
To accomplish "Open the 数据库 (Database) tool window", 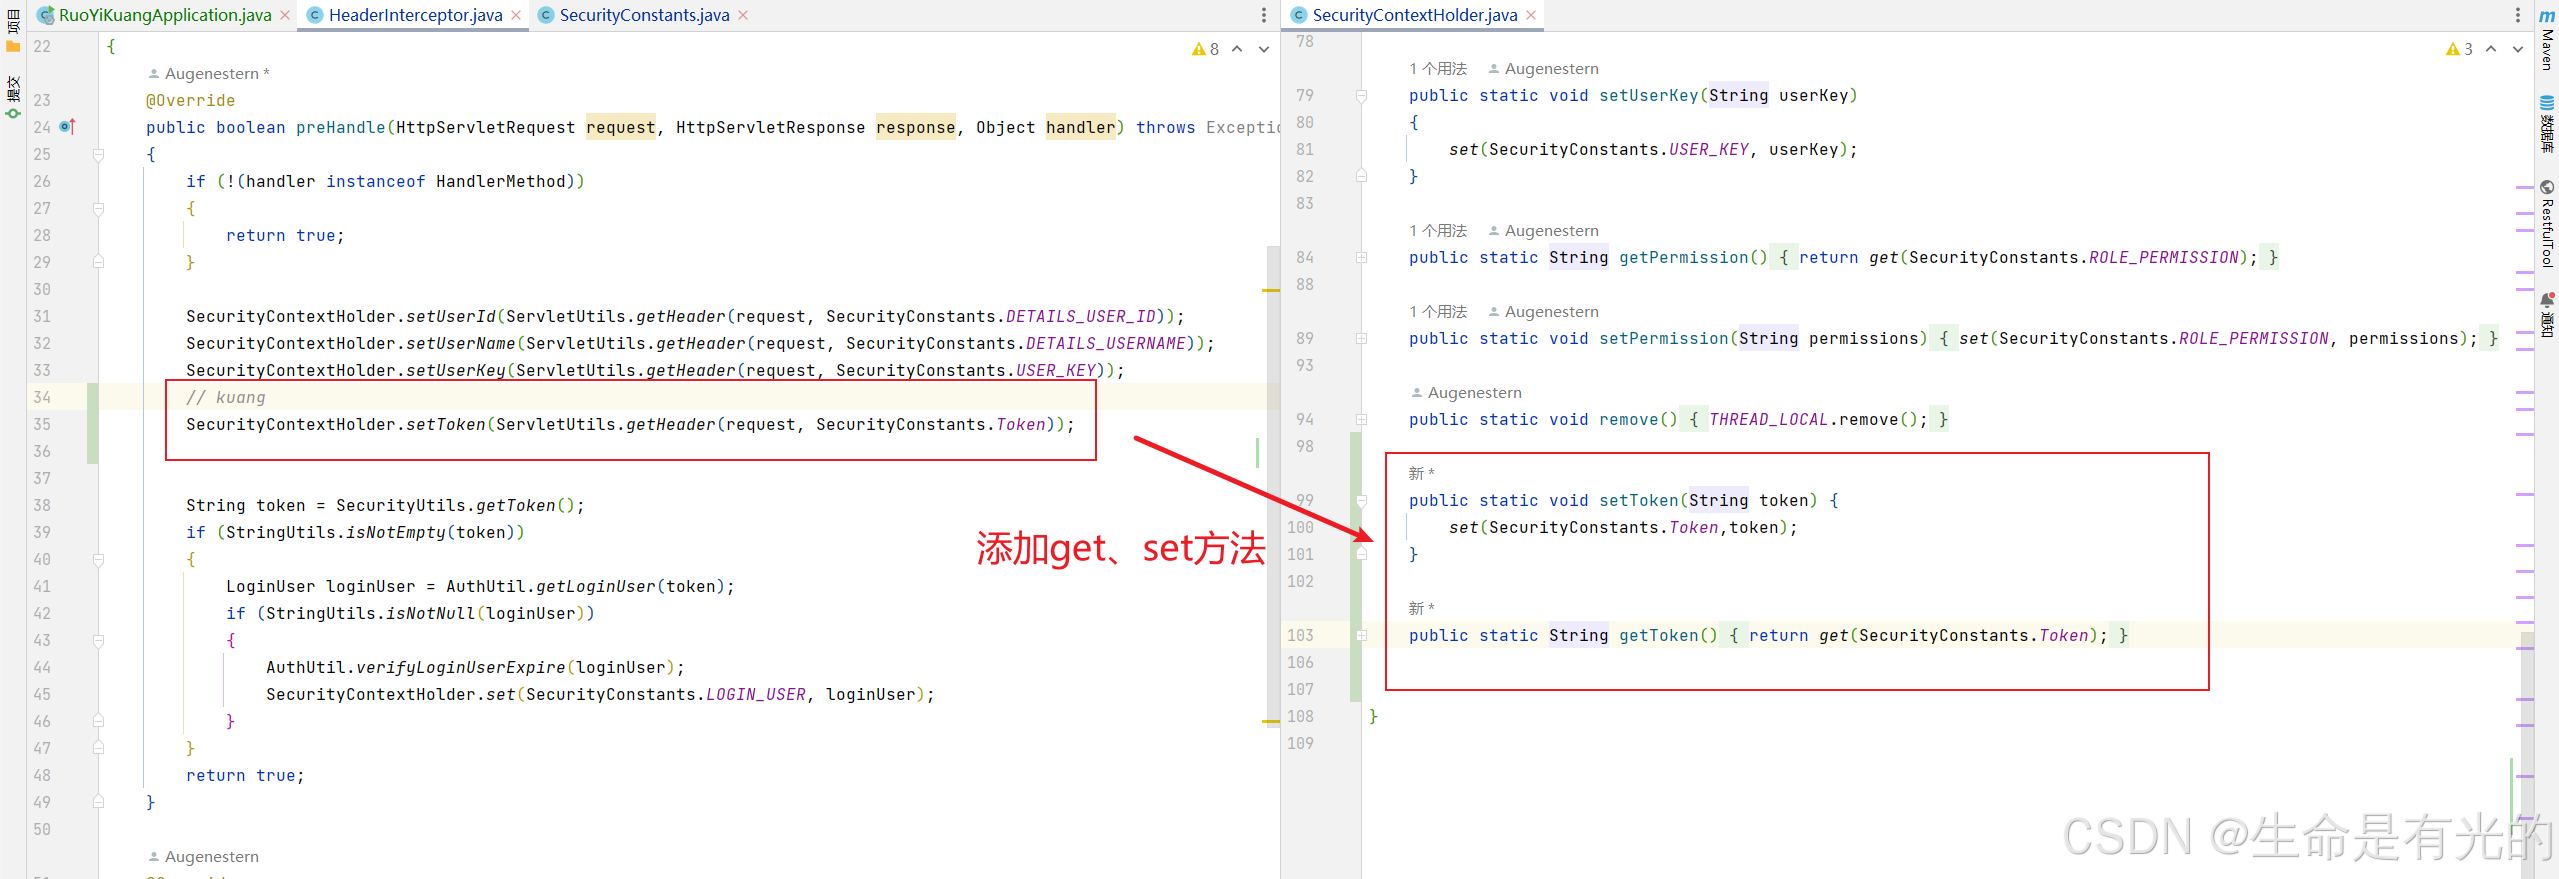I will (2547, 124).
